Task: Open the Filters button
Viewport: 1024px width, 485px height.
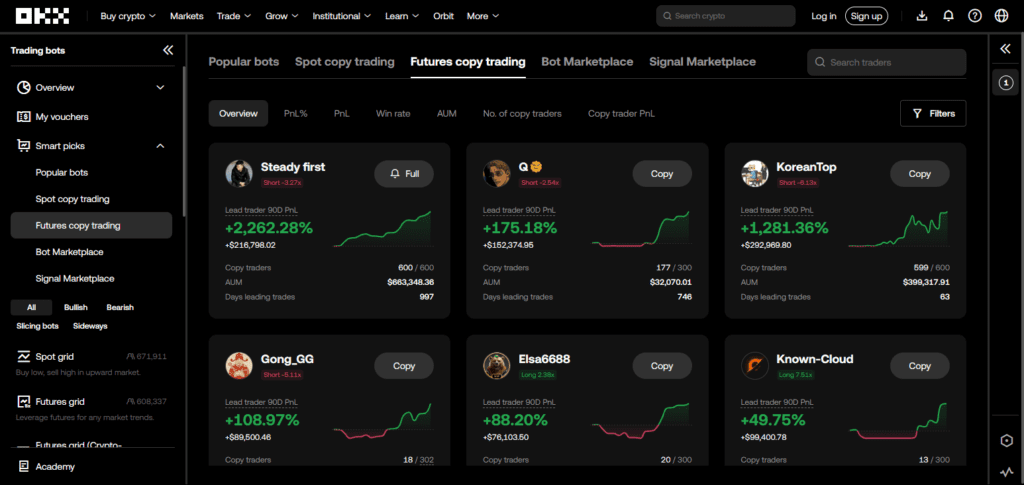Action: (933, 114)
